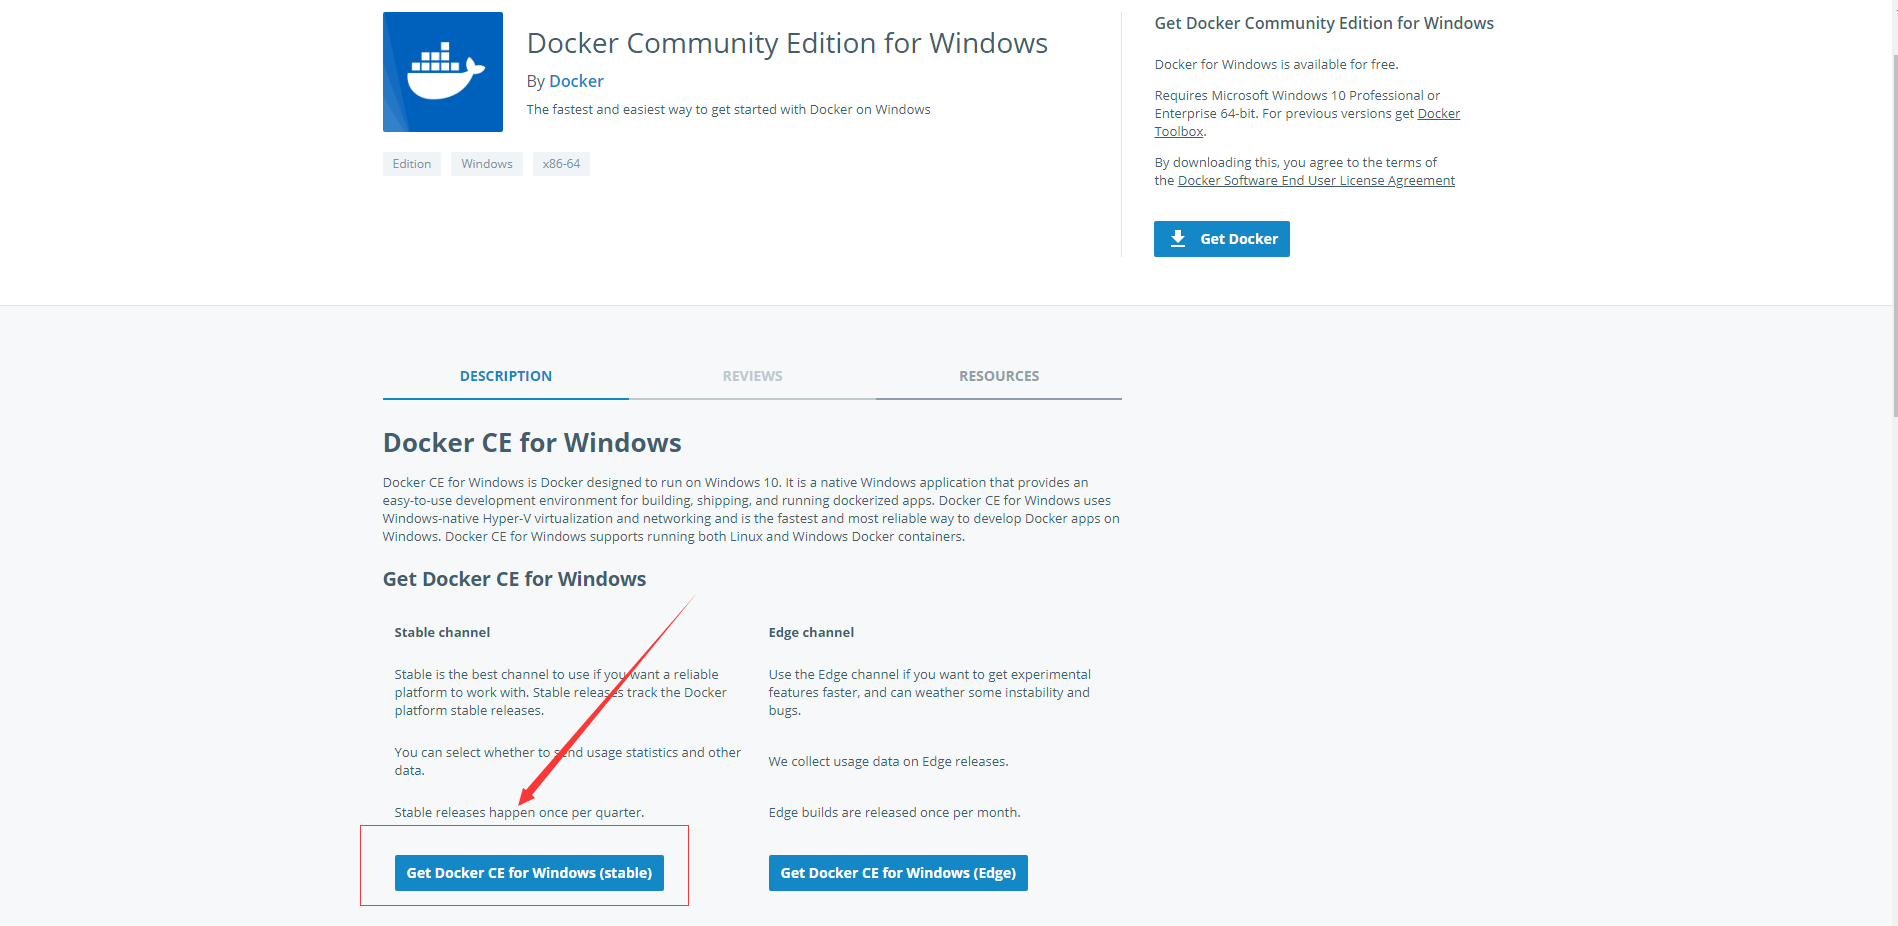Switch to the Reviews tab

[752, 376]
